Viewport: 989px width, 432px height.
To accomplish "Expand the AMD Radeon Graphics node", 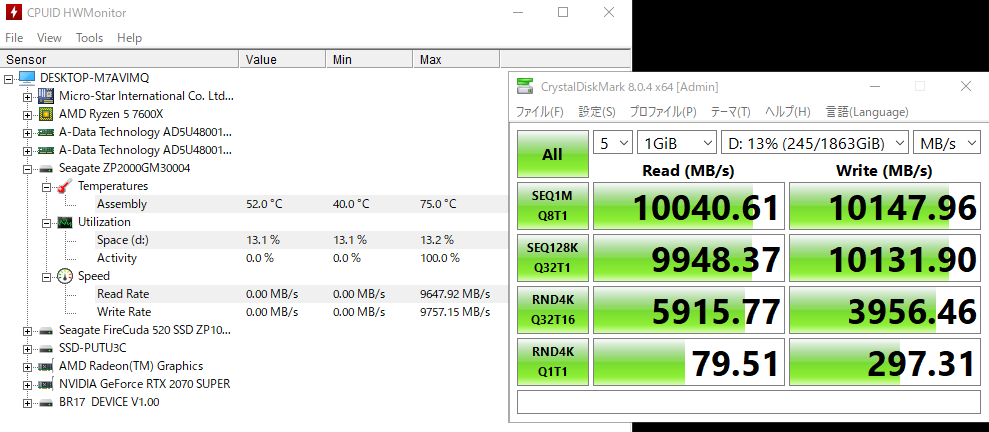I will coord(27,366).
